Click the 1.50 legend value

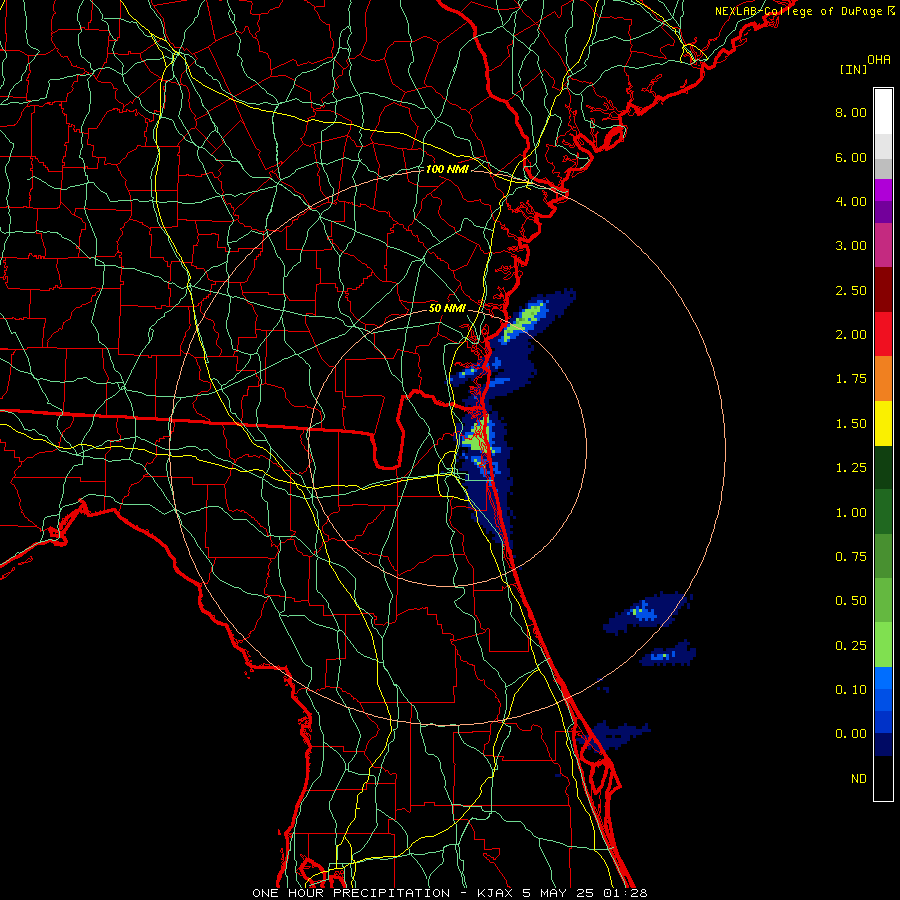[x=851, y=424]
